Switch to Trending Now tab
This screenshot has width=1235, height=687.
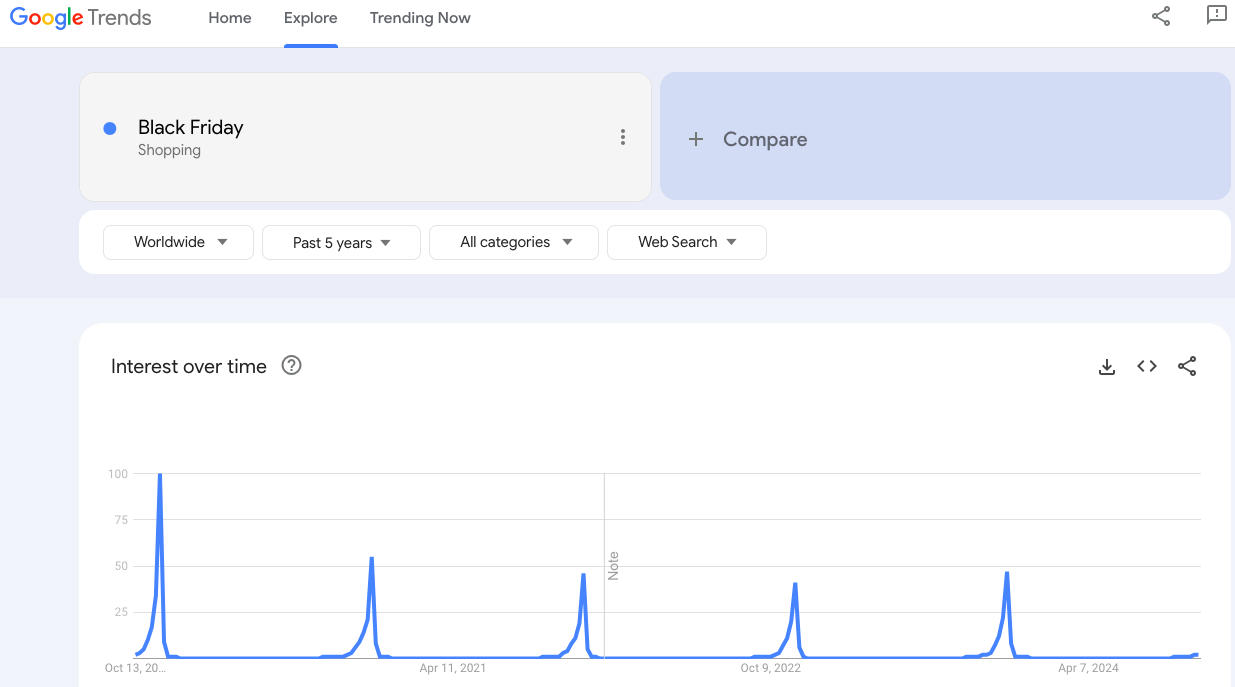(420, 18)
